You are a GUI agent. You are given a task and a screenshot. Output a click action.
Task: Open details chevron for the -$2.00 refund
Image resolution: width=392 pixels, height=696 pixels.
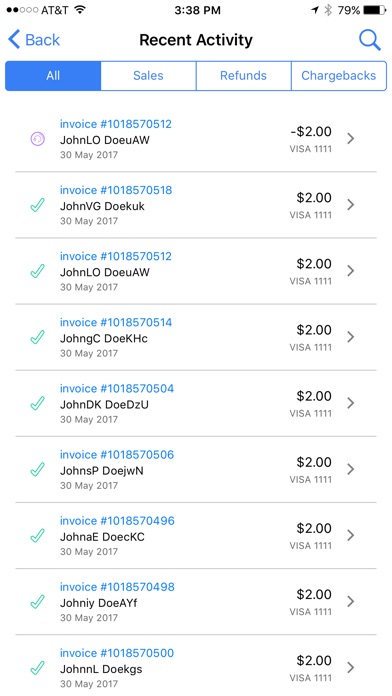[351, 138]
